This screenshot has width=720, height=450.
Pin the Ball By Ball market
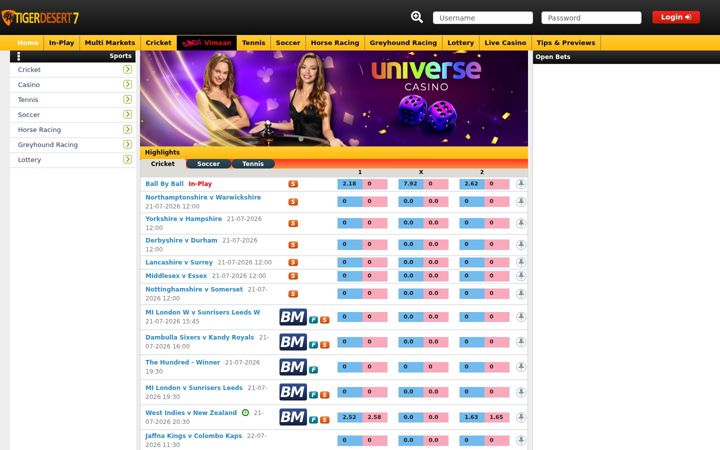click(521, 184)
